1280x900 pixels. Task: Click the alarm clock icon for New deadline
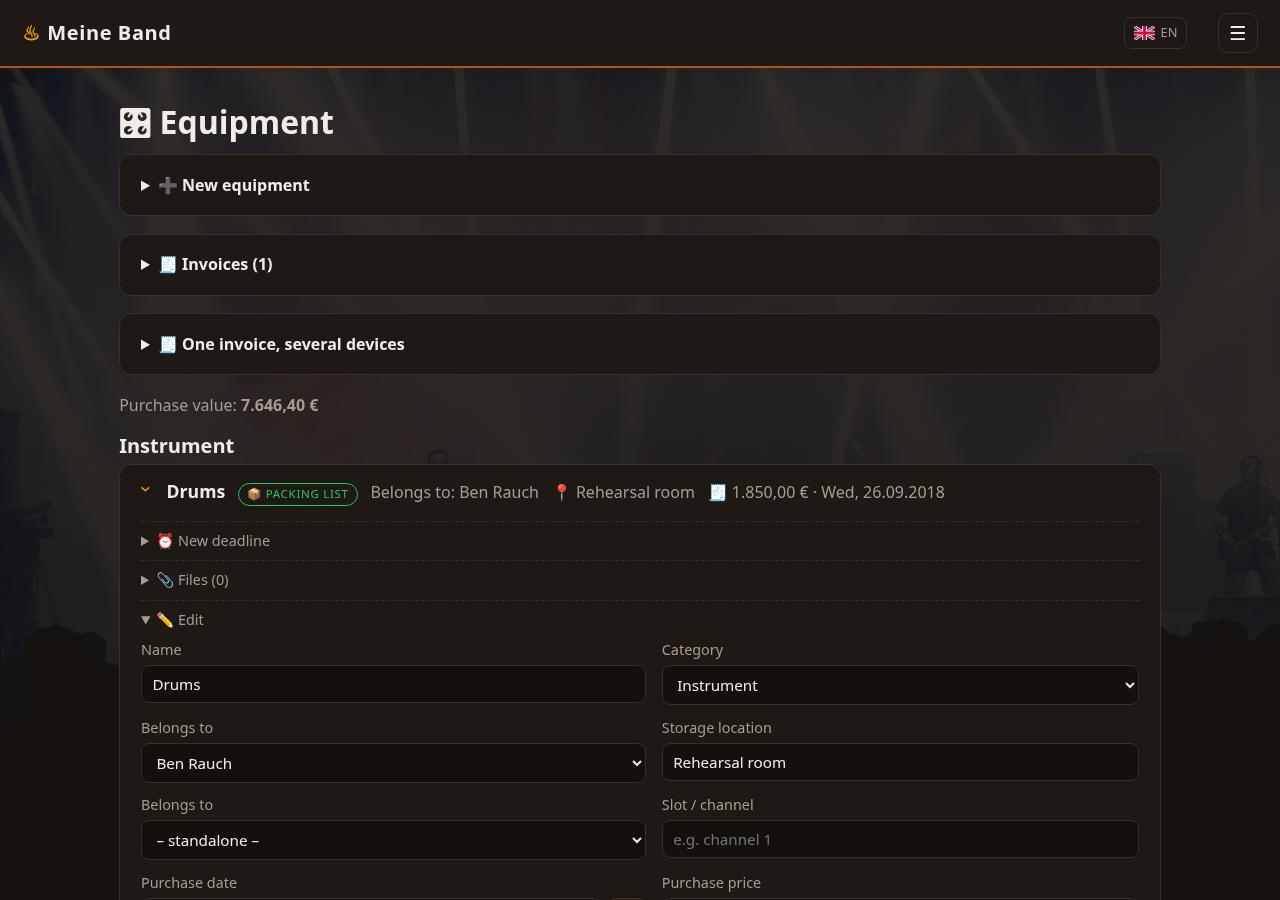[x=165, y=541]
